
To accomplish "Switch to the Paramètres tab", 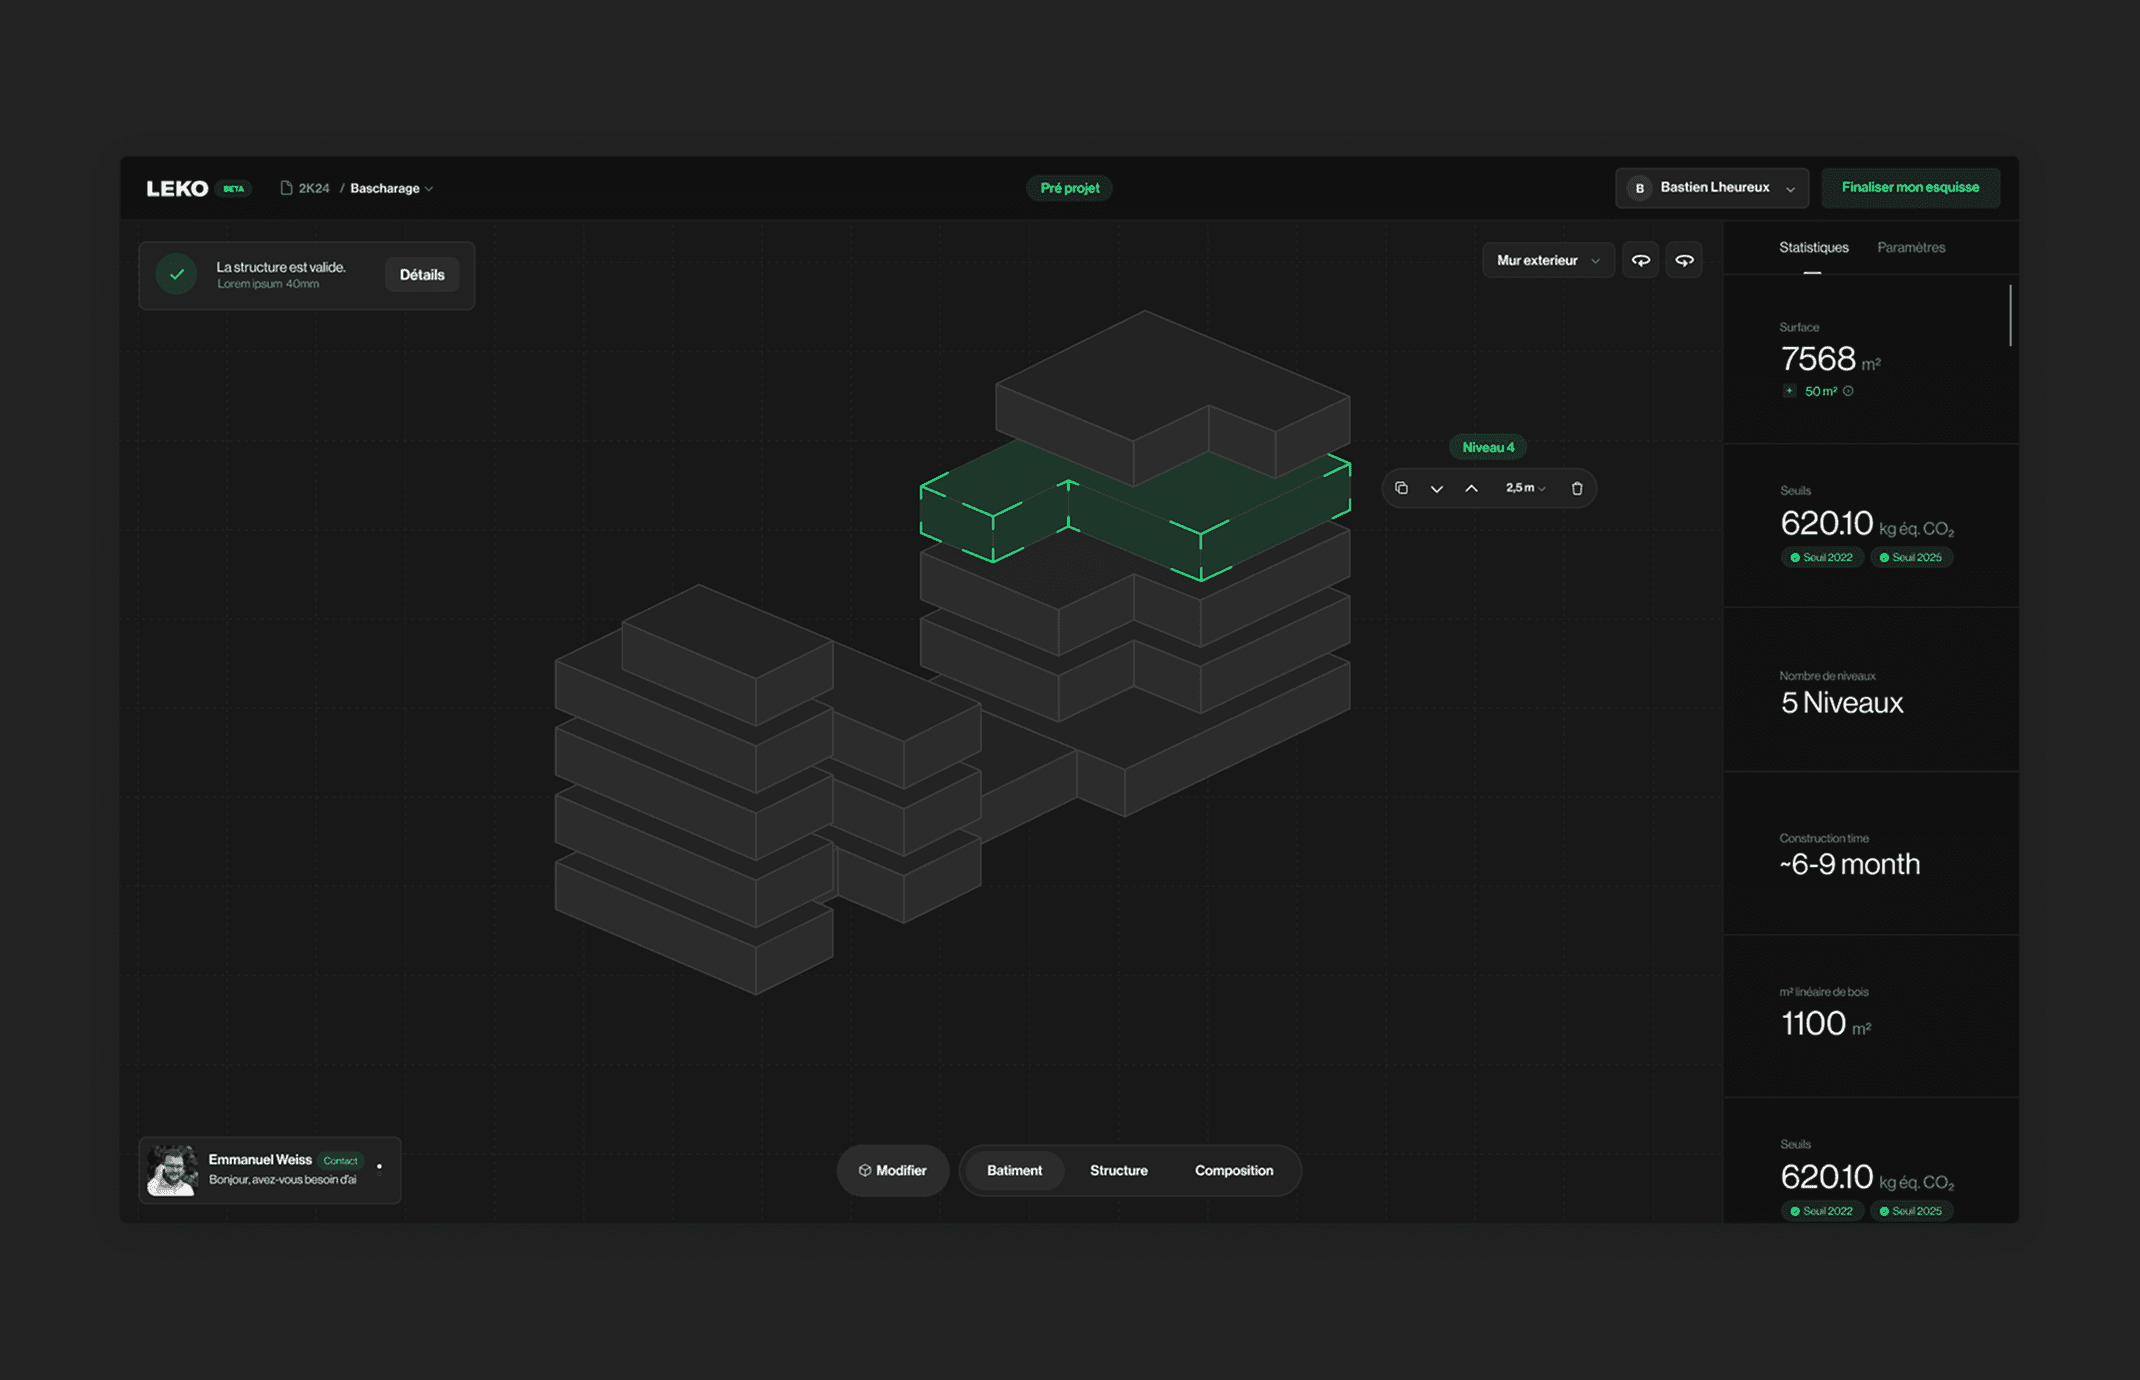I will (x=1910, y=247).
